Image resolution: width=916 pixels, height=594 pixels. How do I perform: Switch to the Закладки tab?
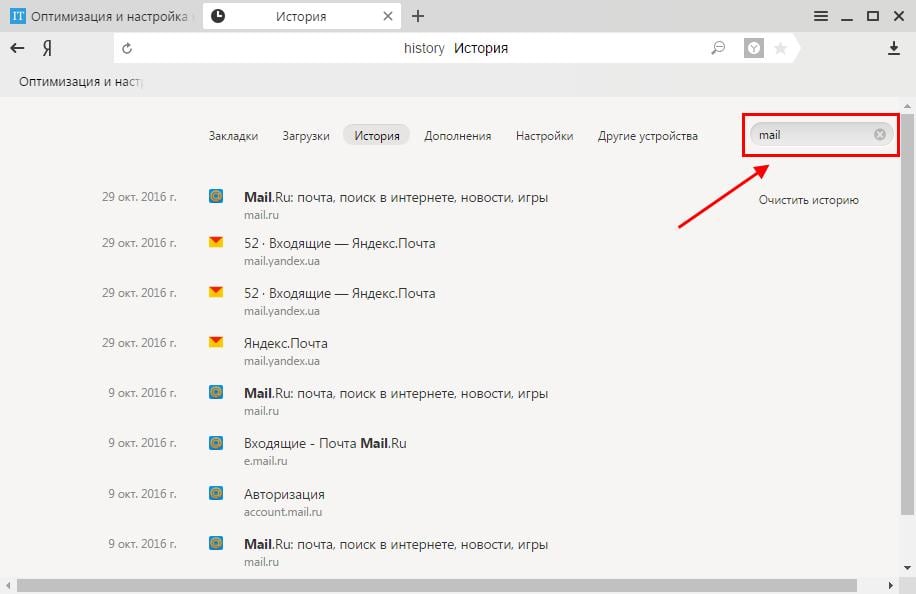pyautogui.click(x=232, y=134)
